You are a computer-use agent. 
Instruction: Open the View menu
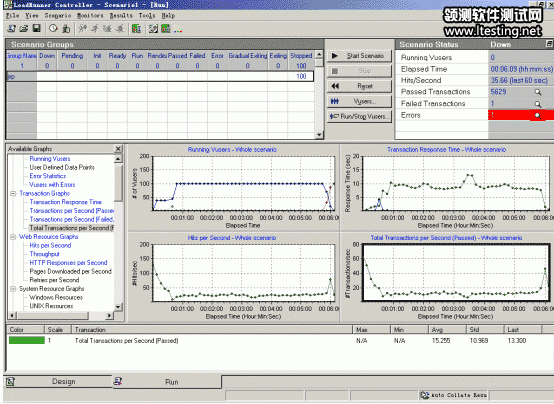point(31,16)
